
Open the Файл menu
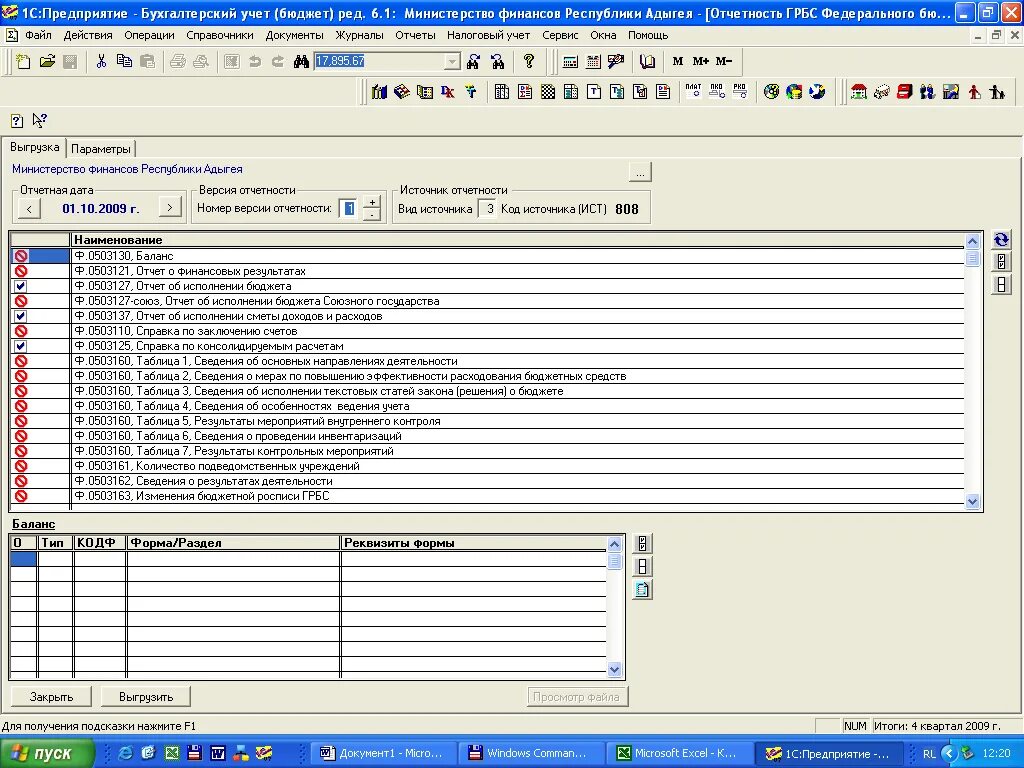coord(38,35)
